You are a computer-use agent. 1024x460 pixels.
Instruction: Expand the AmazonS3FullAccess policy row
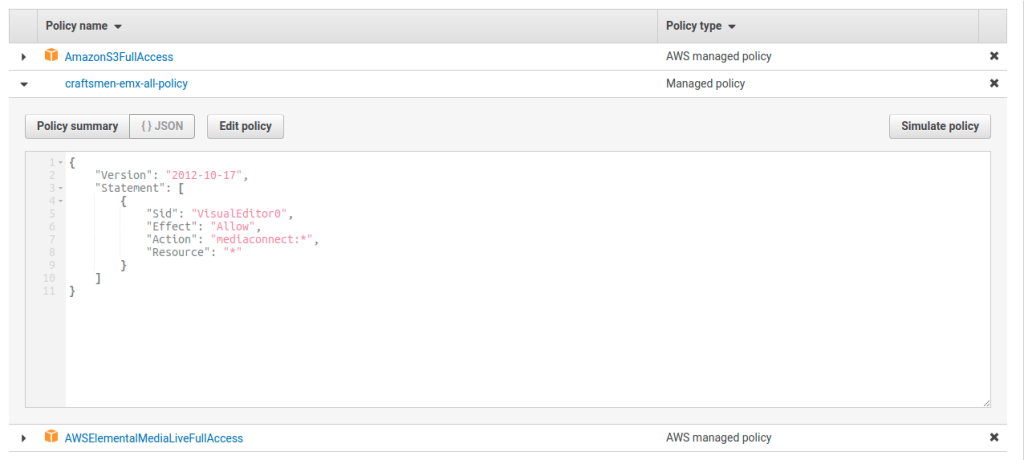click(24, 57)
